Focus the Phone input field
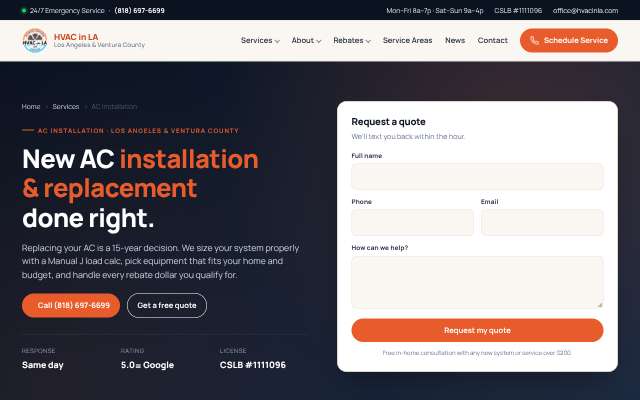Image resolution: width=640 pixels, height=400 pixels. click(413, 222)
